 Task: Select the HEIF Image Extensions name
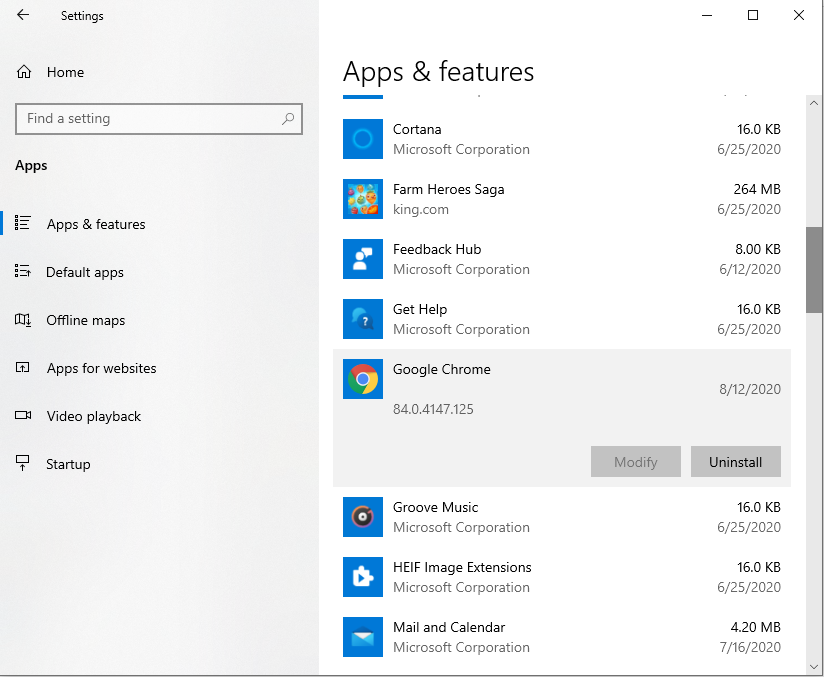(x=462, y=567)
